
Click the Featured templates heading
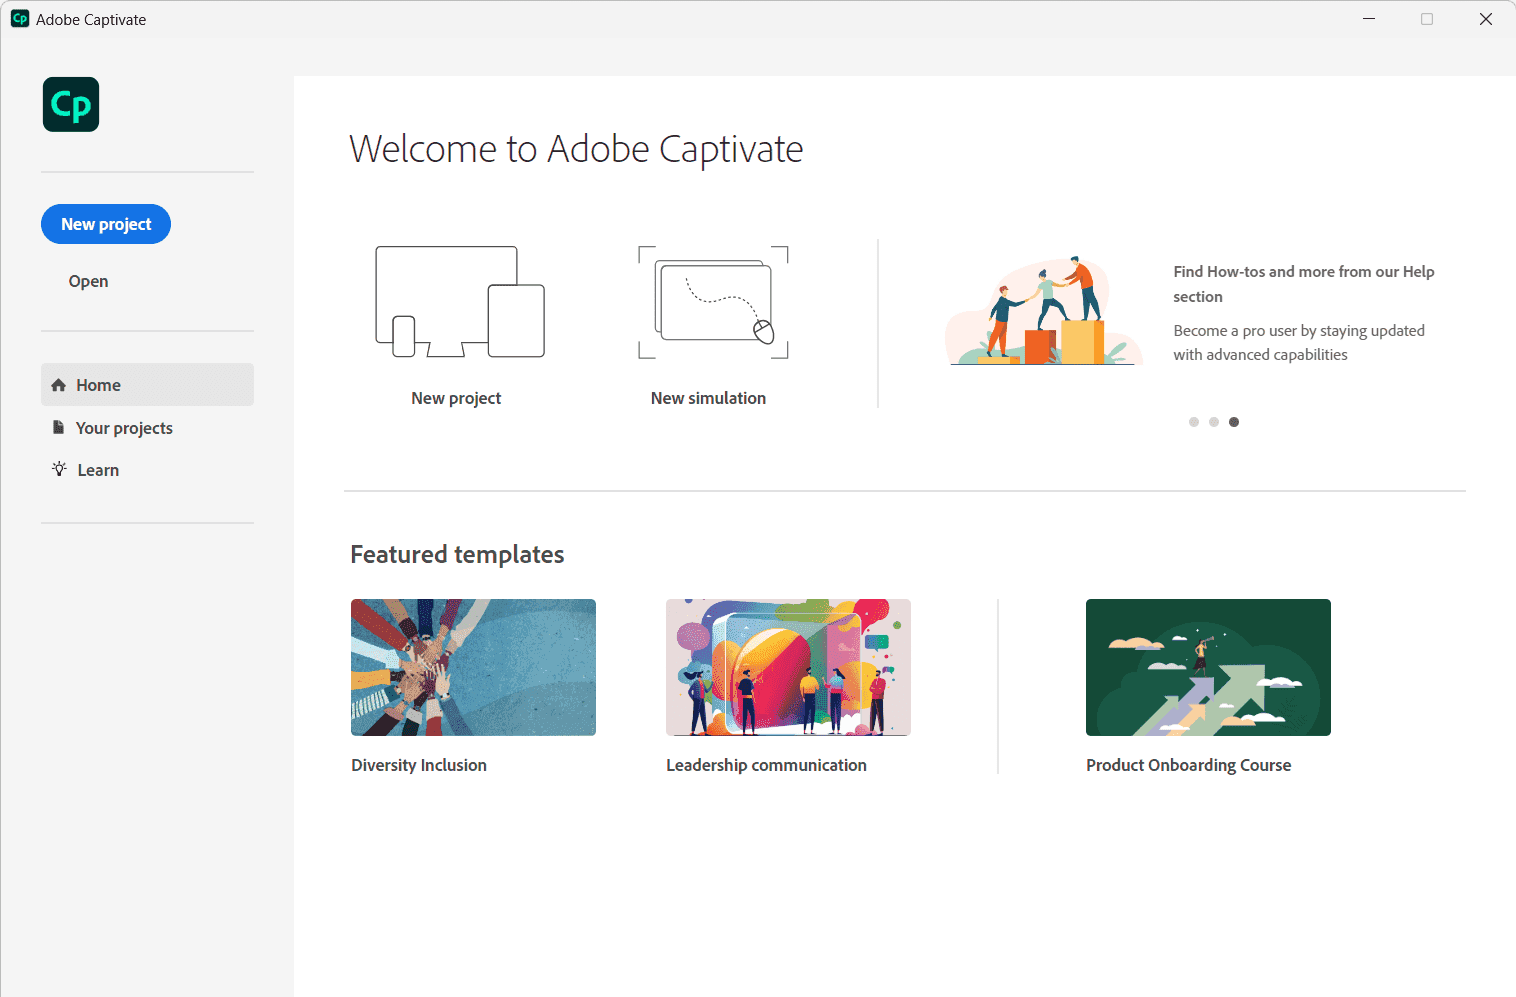pos(457,554)
